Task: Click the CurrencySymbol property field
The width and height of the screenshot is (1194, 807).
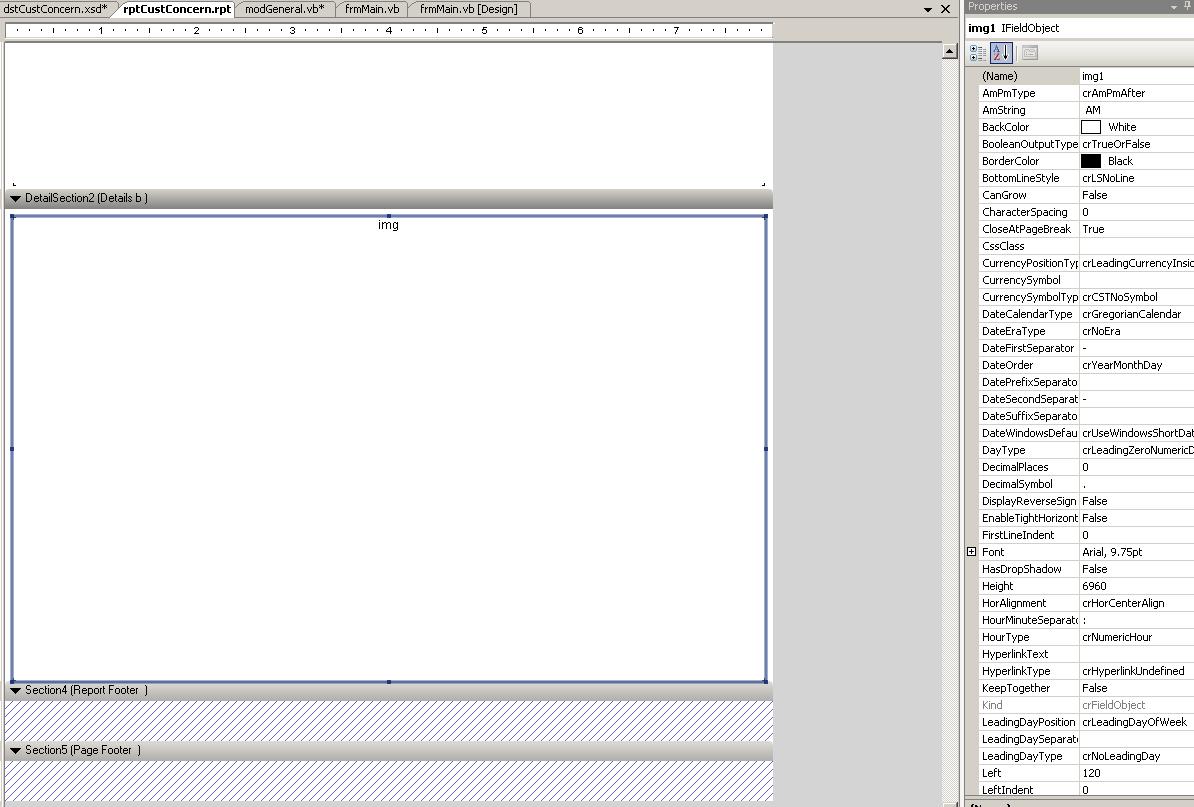Action: pyautogui.click(x=1137, y=280)
